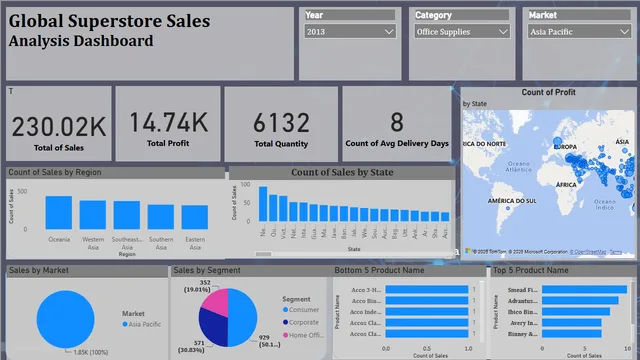Click the Bottom 5 Product Name title
Screen dimensions: 640x360
pyautogui.click(x=379, y=270)
